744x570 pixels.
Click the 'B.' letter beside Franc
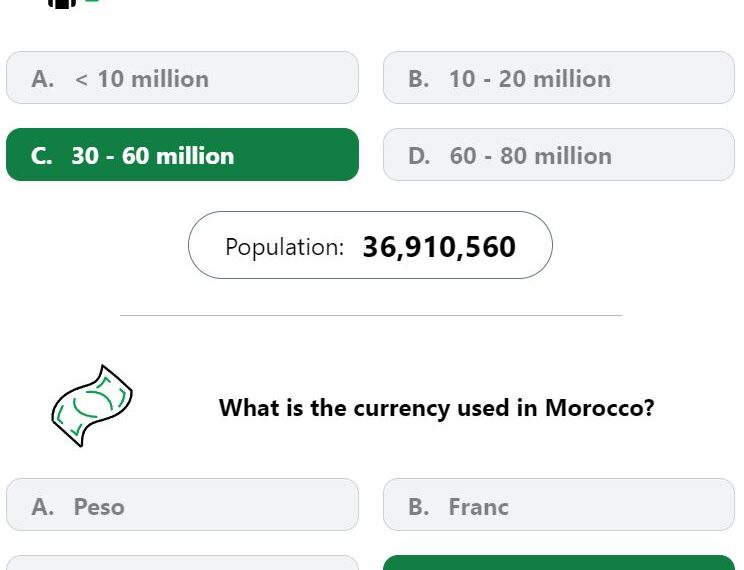tap(418, 507)
